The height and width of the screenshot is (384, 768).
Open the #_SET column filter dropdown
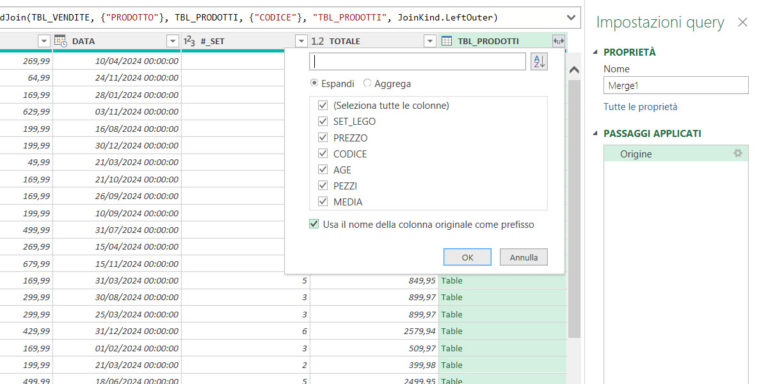pyautogui.click(x=301, y=42)
